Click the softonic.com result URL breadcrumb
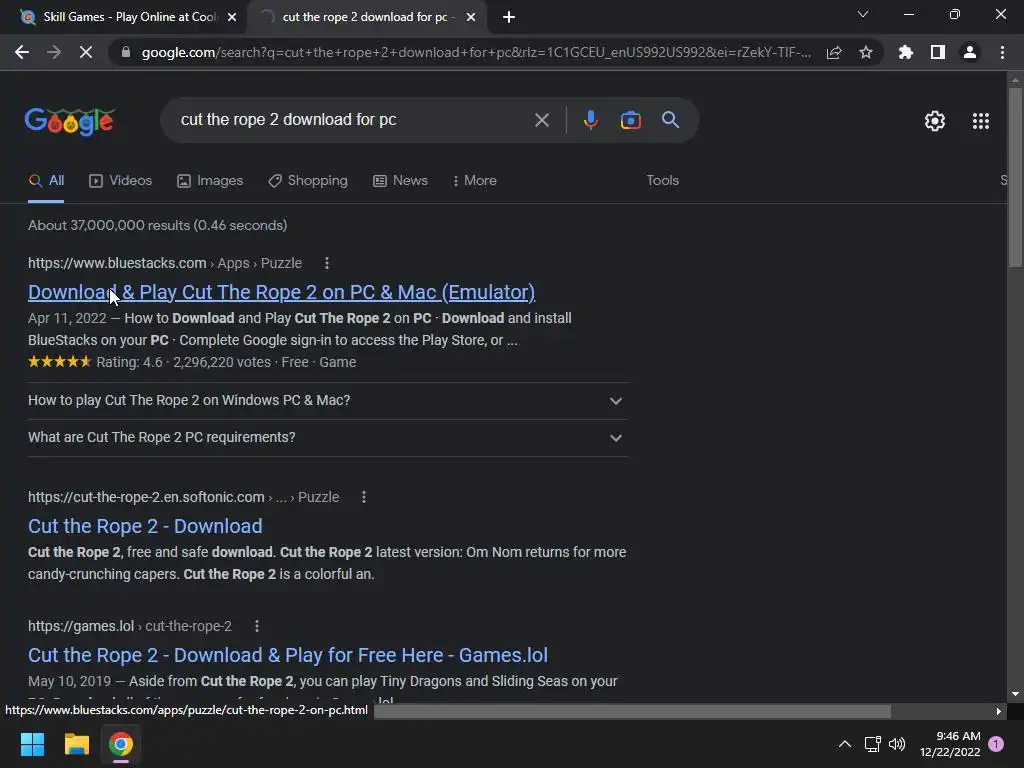The width and height of the screenshot is (1024, 768). (184, 497)
